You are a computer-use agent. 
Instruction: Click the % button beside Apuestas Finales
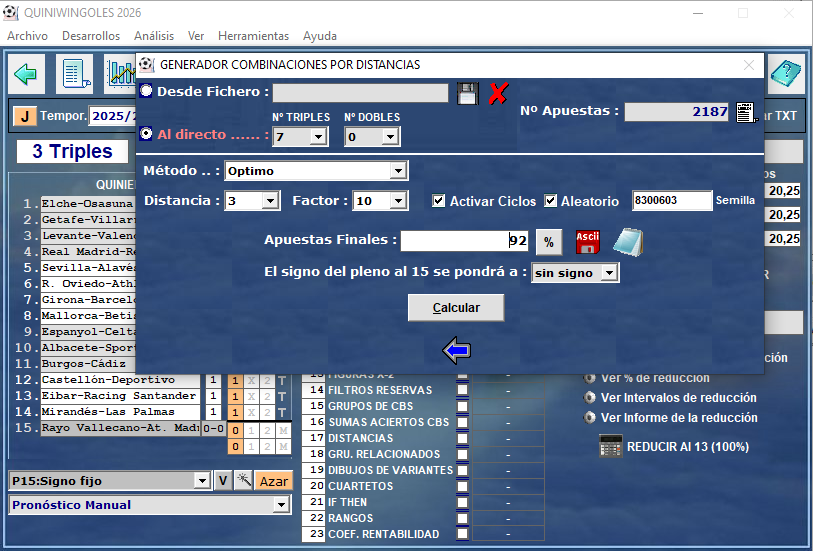click(549, 242)
